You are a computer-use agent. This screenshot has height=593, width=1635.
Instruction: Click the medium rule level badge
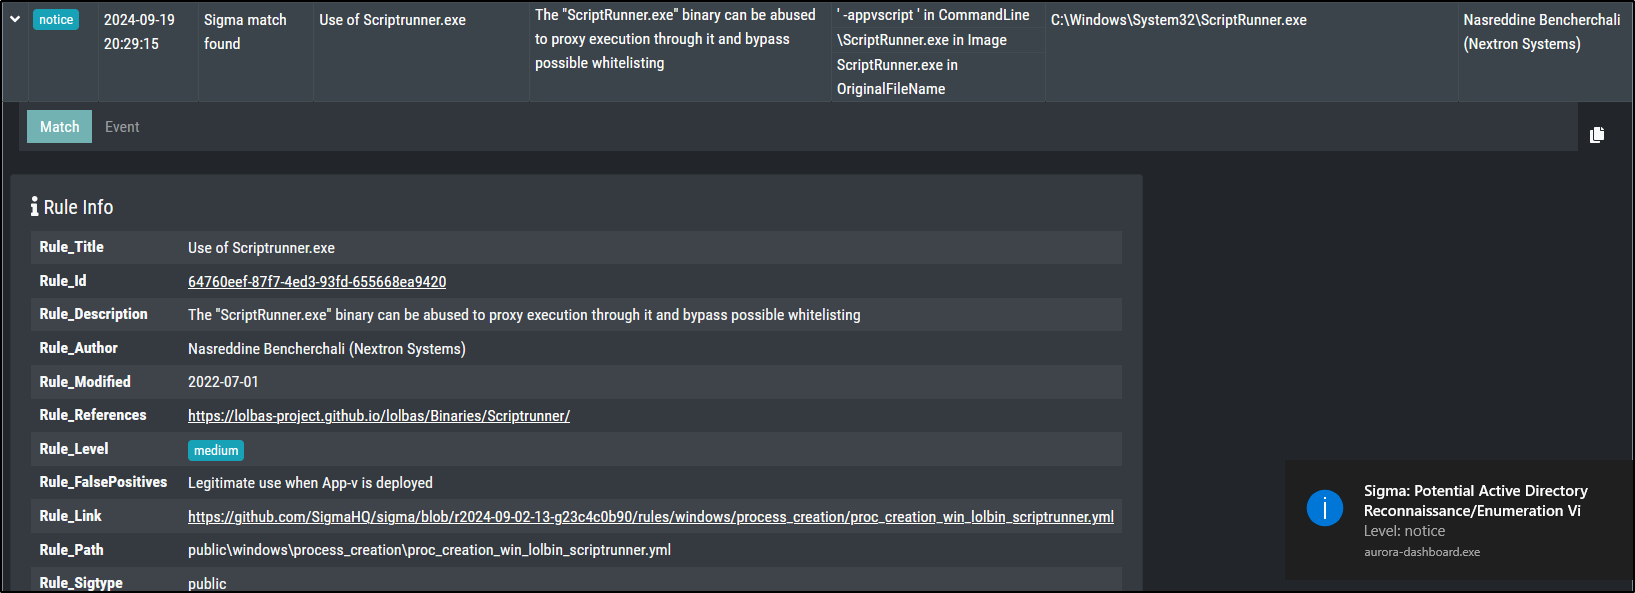tap(216, 450)
